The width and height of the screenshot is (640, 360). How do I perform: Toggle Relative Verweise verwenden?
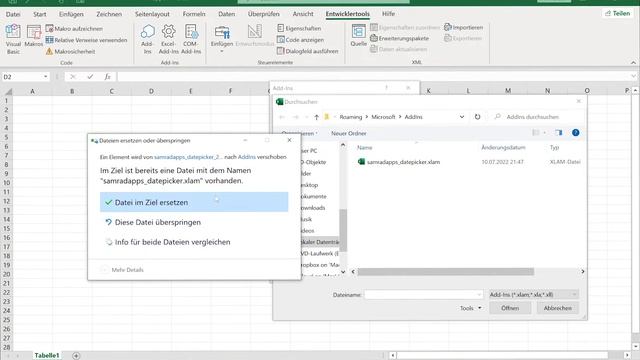[x=87, y=40]
